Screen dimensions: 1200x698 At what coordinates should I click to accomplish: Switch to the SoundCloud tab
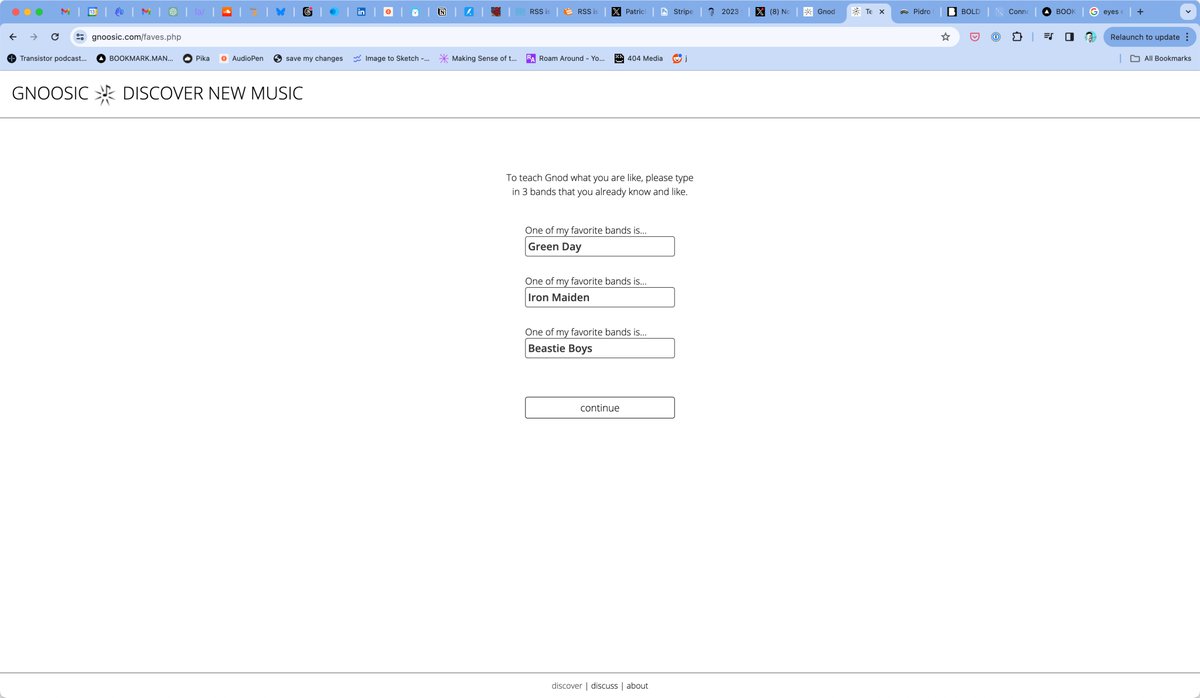point(227,12)
